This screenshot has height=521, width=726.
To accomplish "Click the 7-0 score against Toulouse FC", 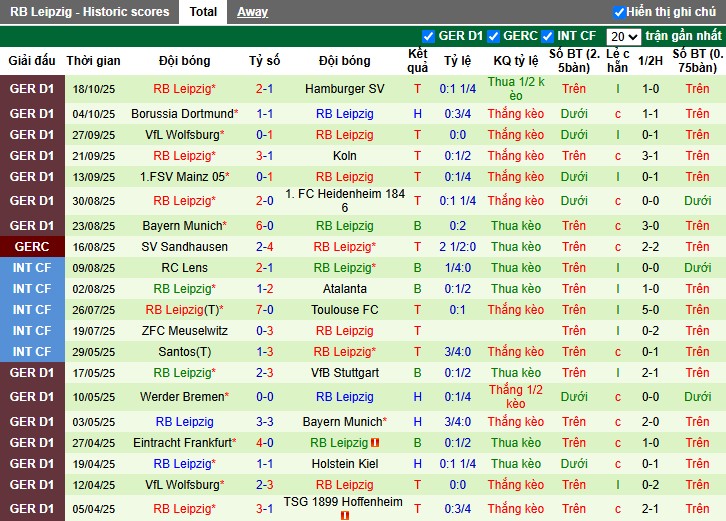I will [x=264, y=309].
